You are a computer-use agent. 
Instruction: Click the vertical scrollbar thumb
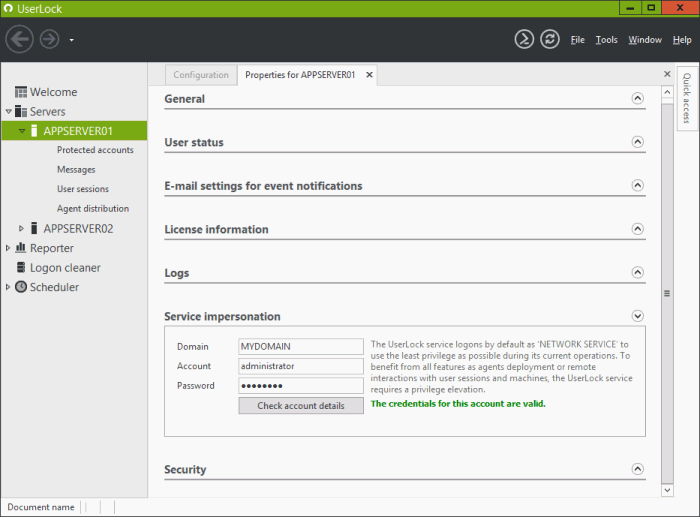pyautogui.click(x=667, y=293)
